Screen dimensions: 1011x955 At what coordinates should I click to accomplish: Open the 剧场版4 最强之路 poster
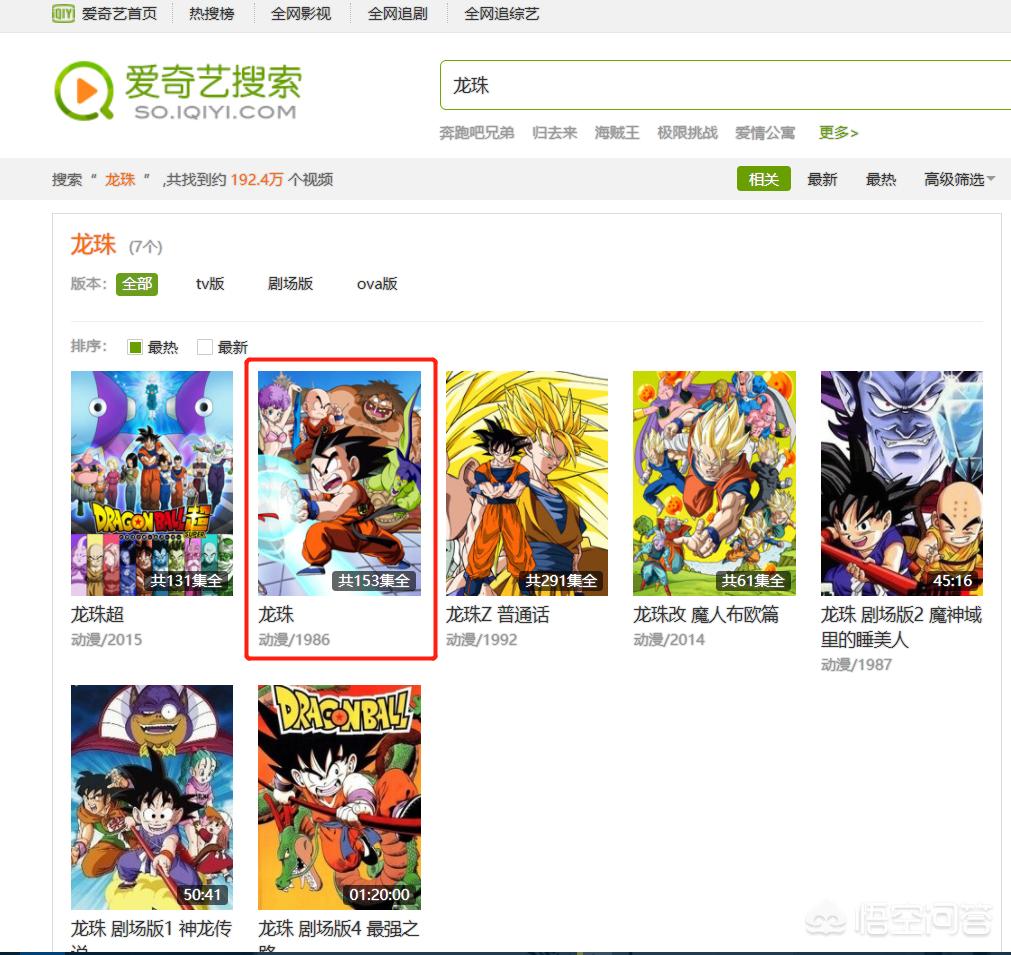click(339, 797)
